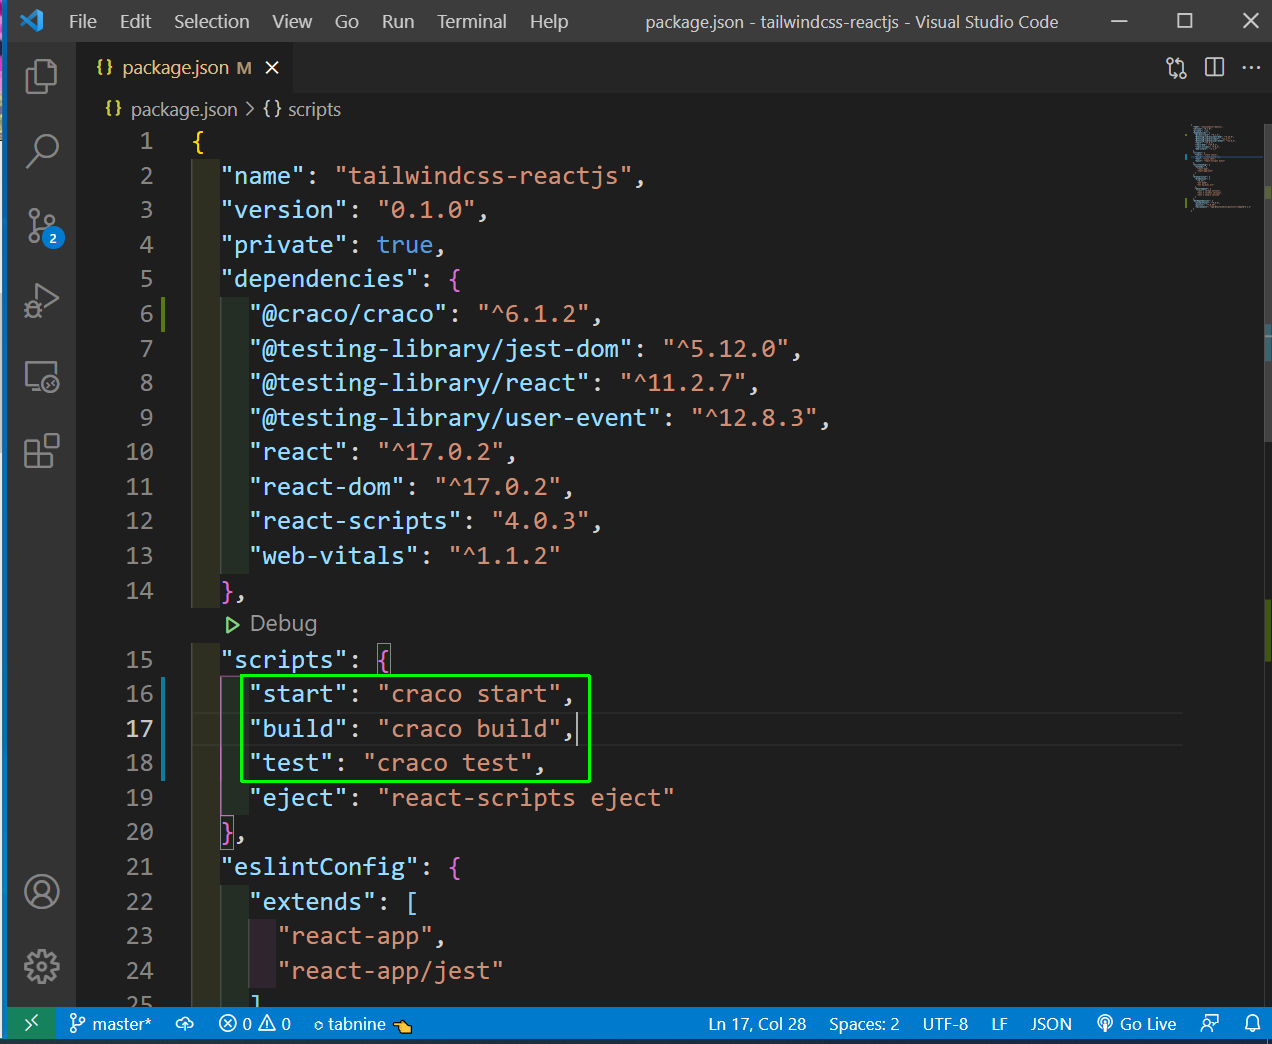
Task: Open the Remote Explorer view
Action: point(41,376)
